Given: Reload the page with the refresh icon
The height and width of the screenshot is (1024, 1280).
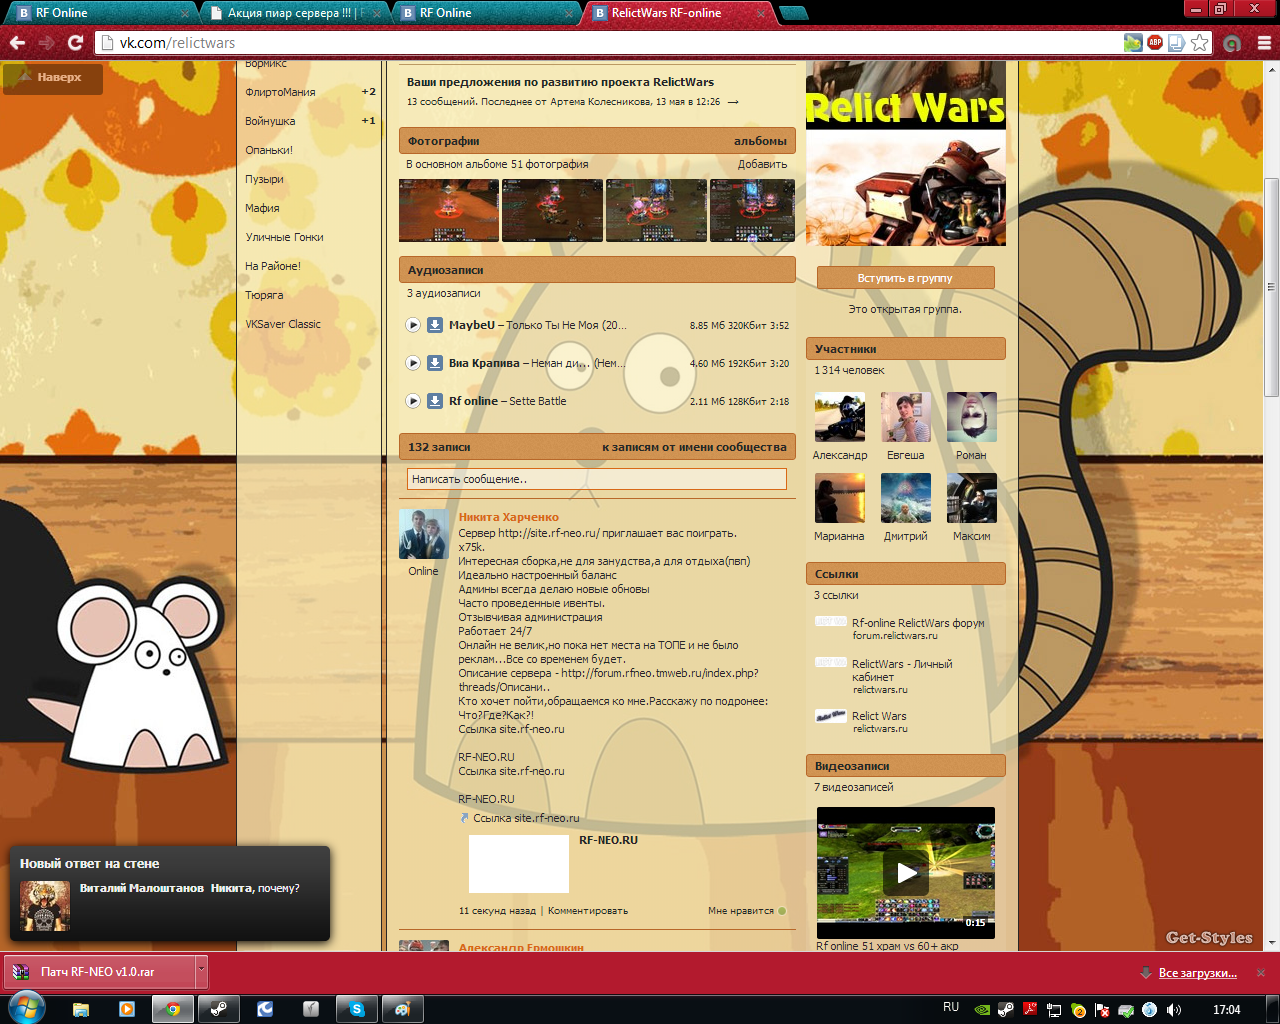Looking at the screenshot, I should [75, 42].
